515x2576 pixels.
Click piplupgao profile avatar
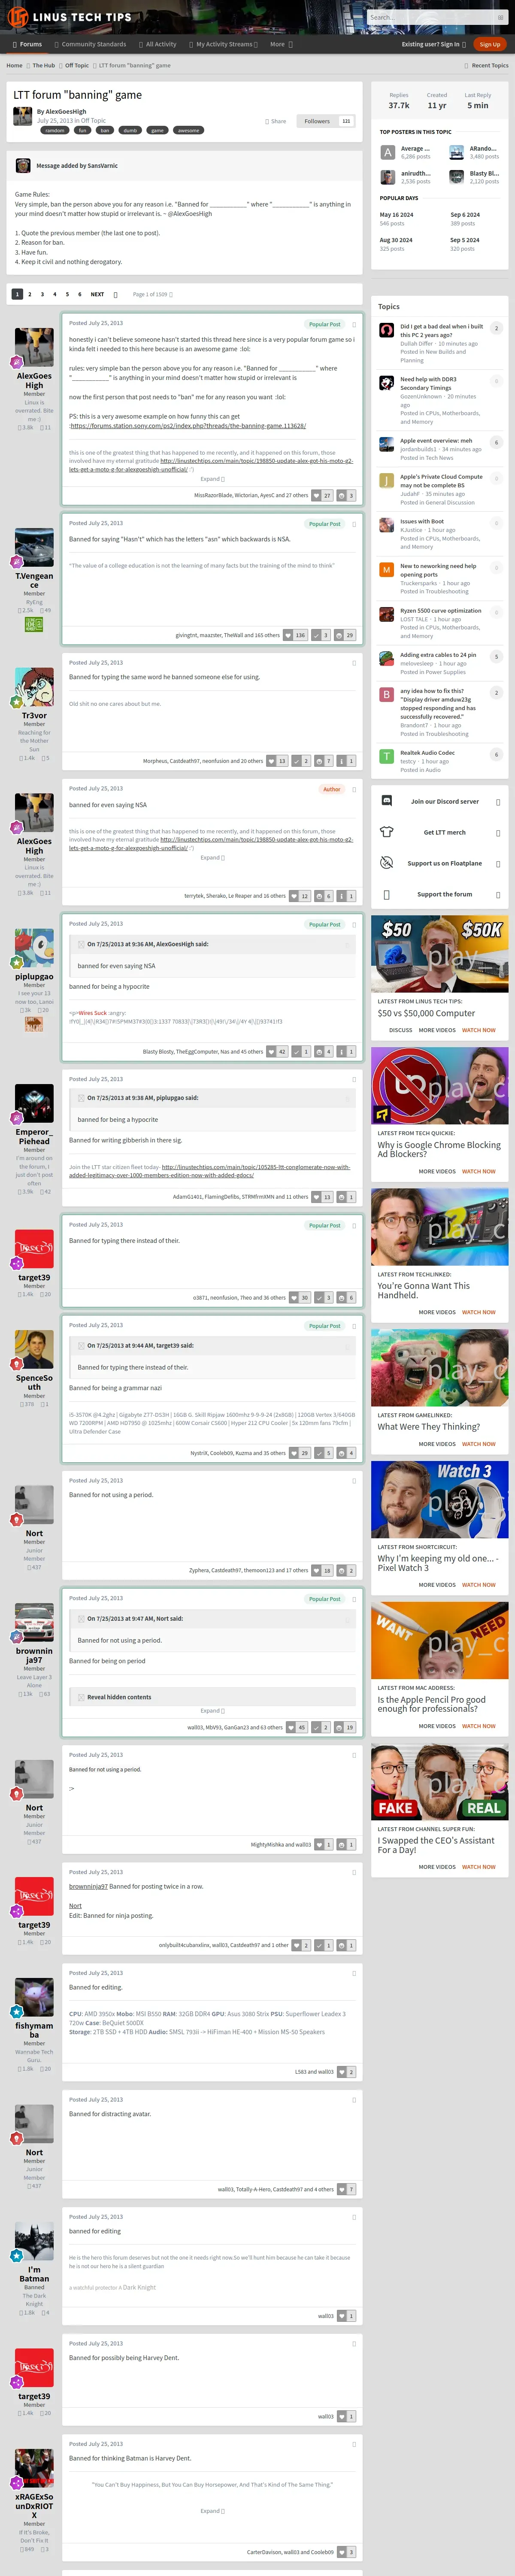(x=34, y=949)
